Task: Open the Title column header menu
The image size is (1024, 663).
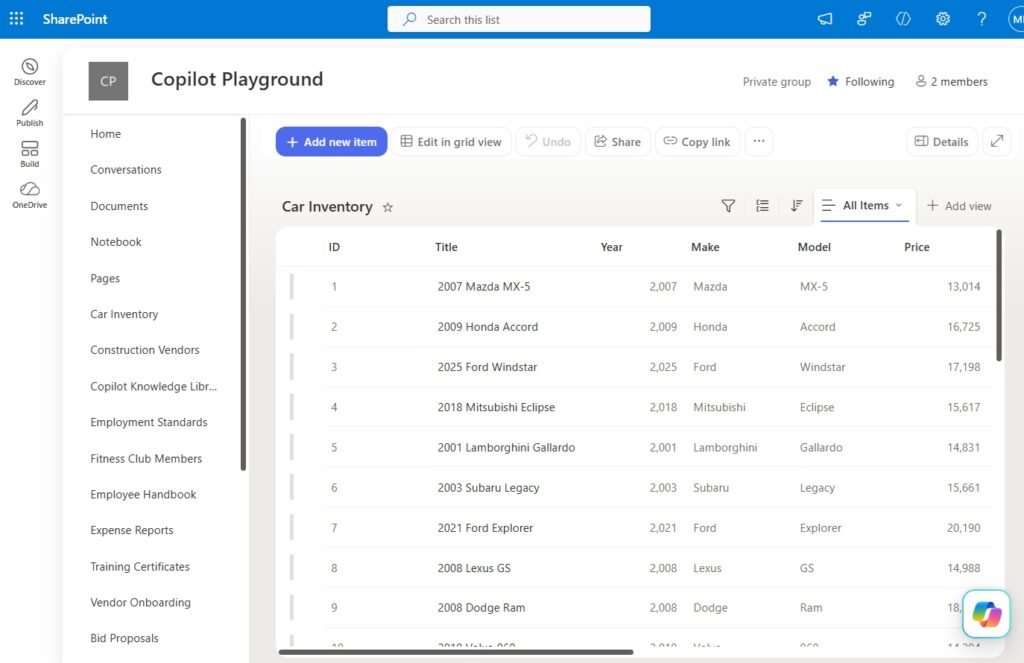Action: 446,247
